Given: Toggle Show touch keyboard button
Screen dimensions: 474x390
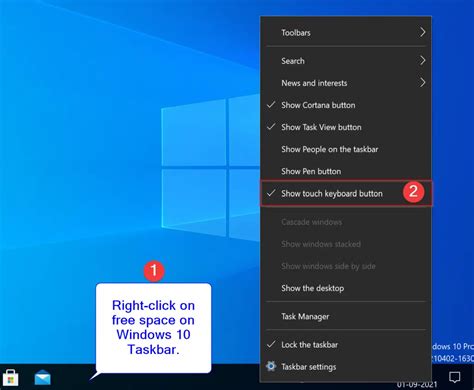Looking at the screenshot, I should (x=346, y=193).
